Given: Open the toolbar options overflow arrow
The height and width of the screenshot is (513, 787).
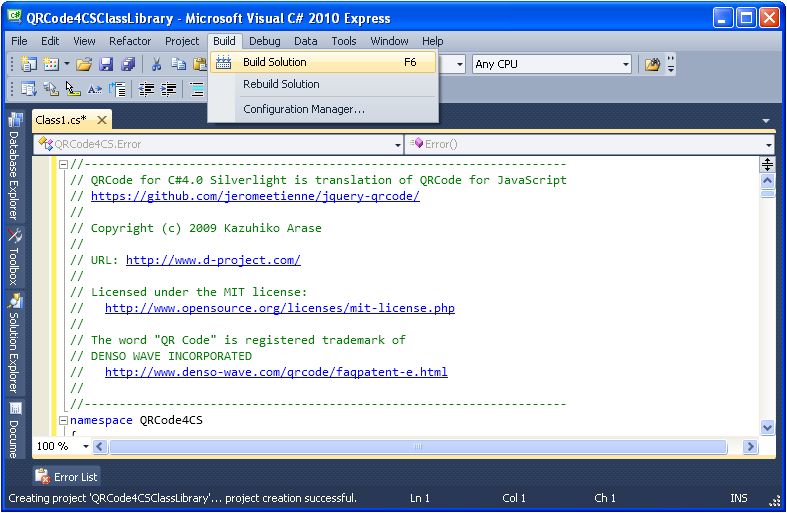Looking at the screenshot, I should tap(671, 64).
